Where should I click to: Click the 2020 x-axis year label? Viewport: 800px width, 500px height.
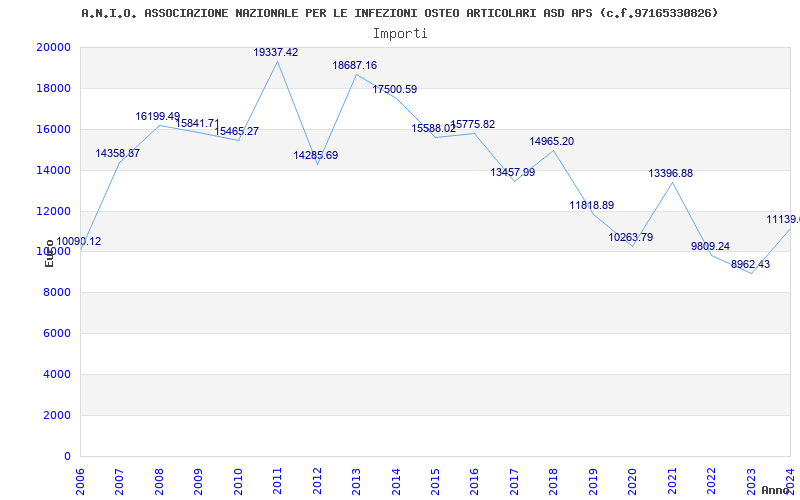(633, 481)
